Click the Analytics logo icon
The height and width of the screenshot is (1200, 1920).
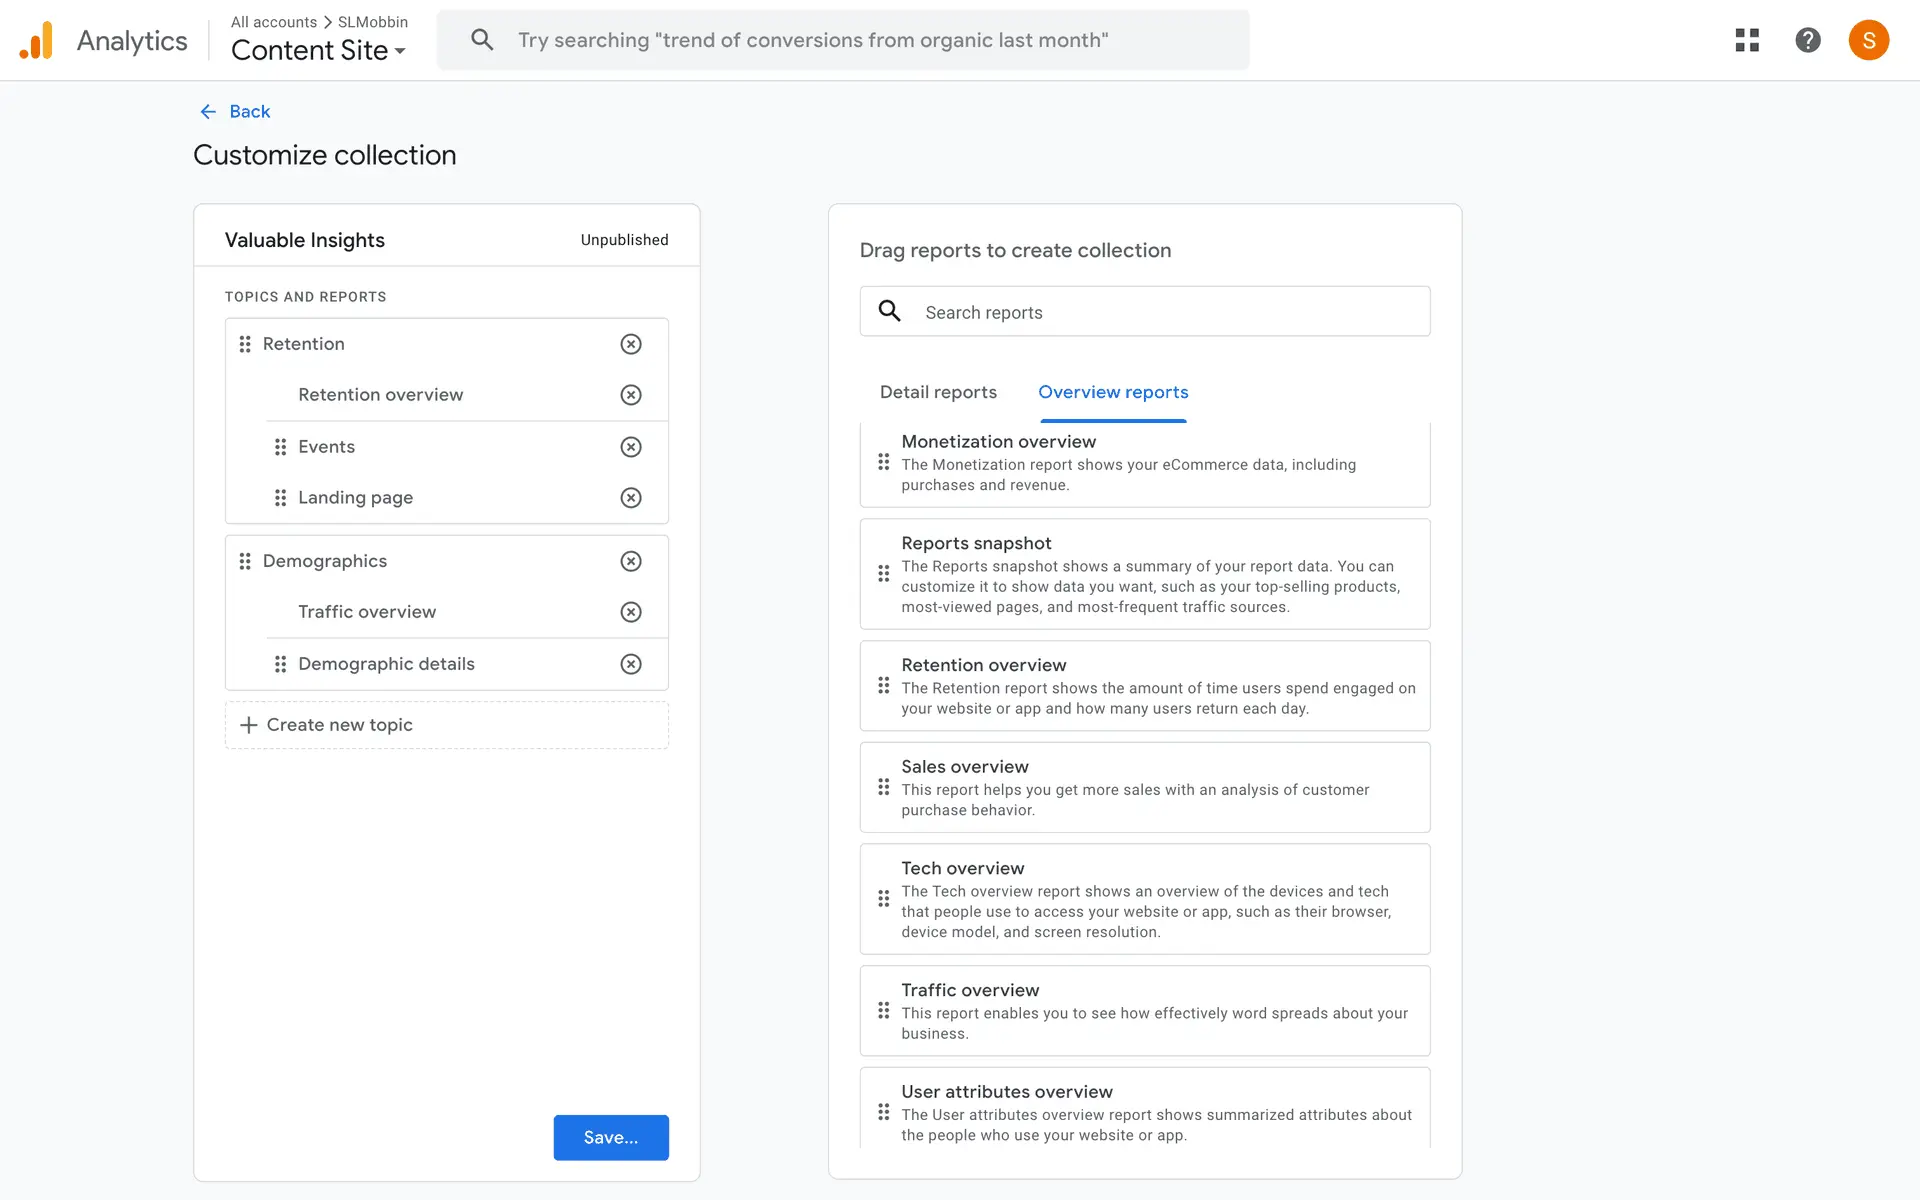tap(37, 41)
